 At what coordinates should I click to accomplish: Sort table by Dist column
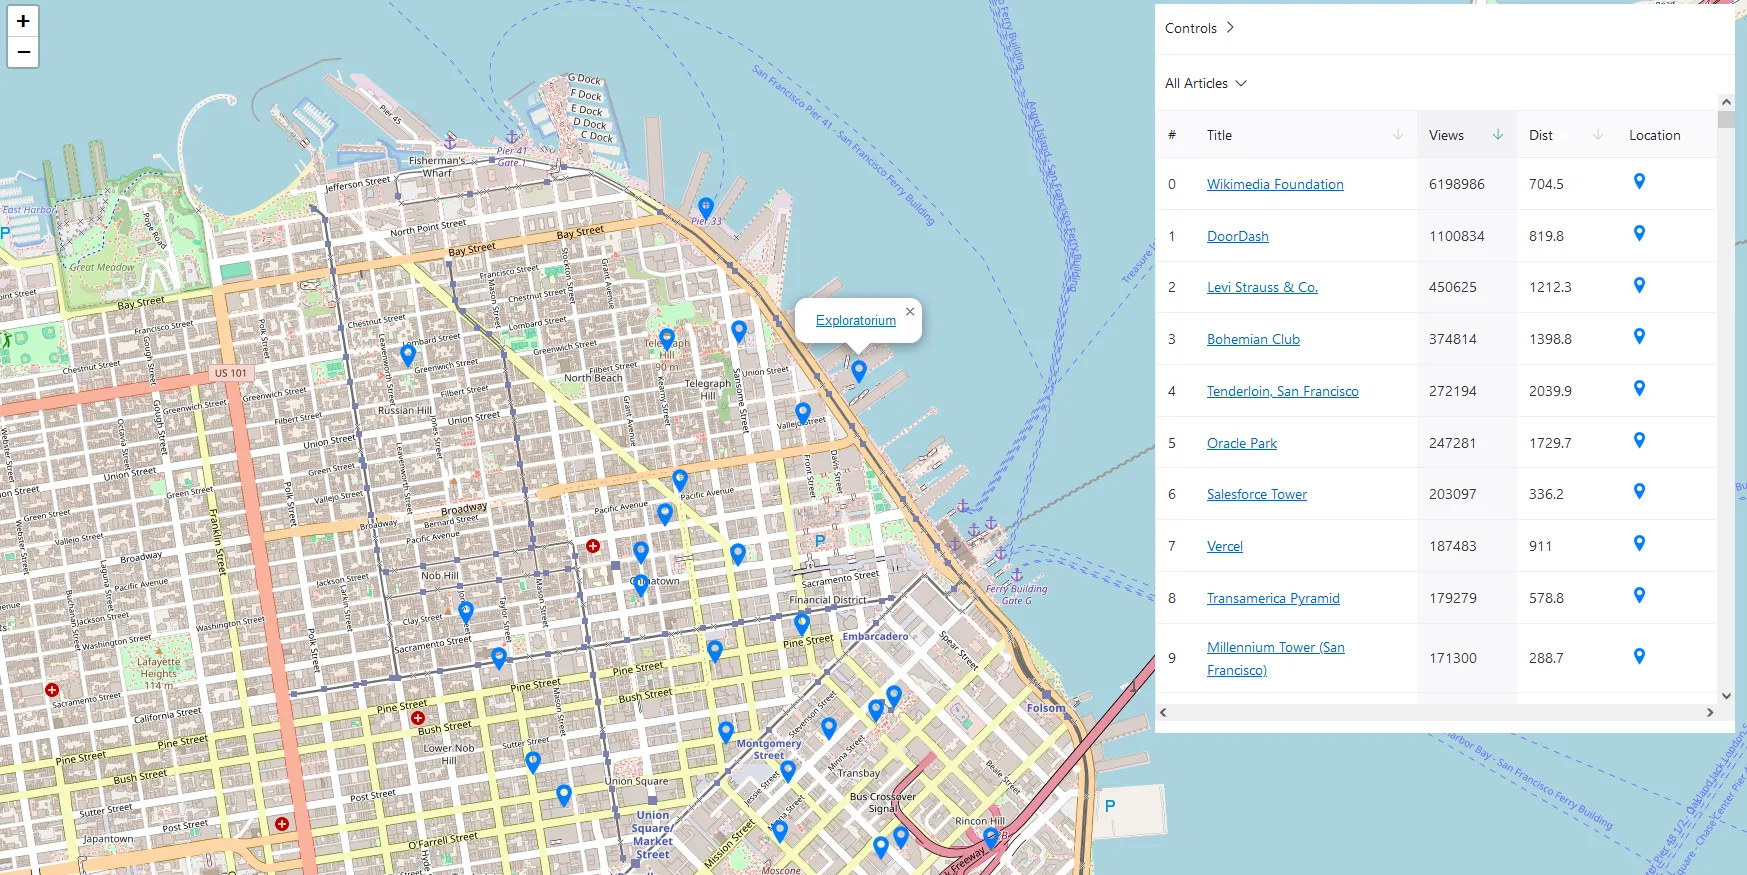[1598, 135]
